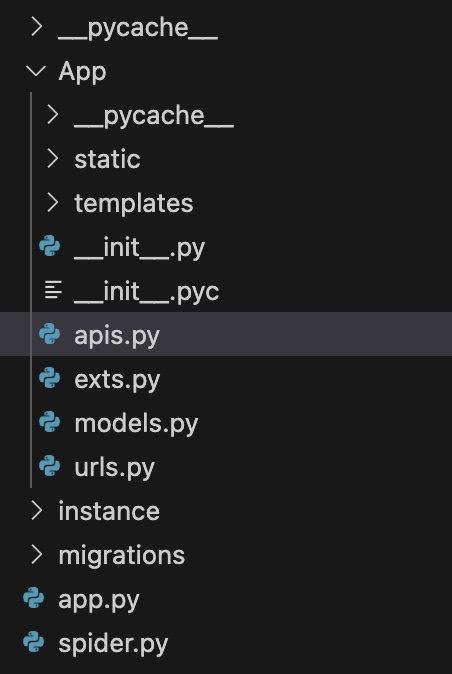Expand the __pycache__ chevron inside App

click(53, 115)
